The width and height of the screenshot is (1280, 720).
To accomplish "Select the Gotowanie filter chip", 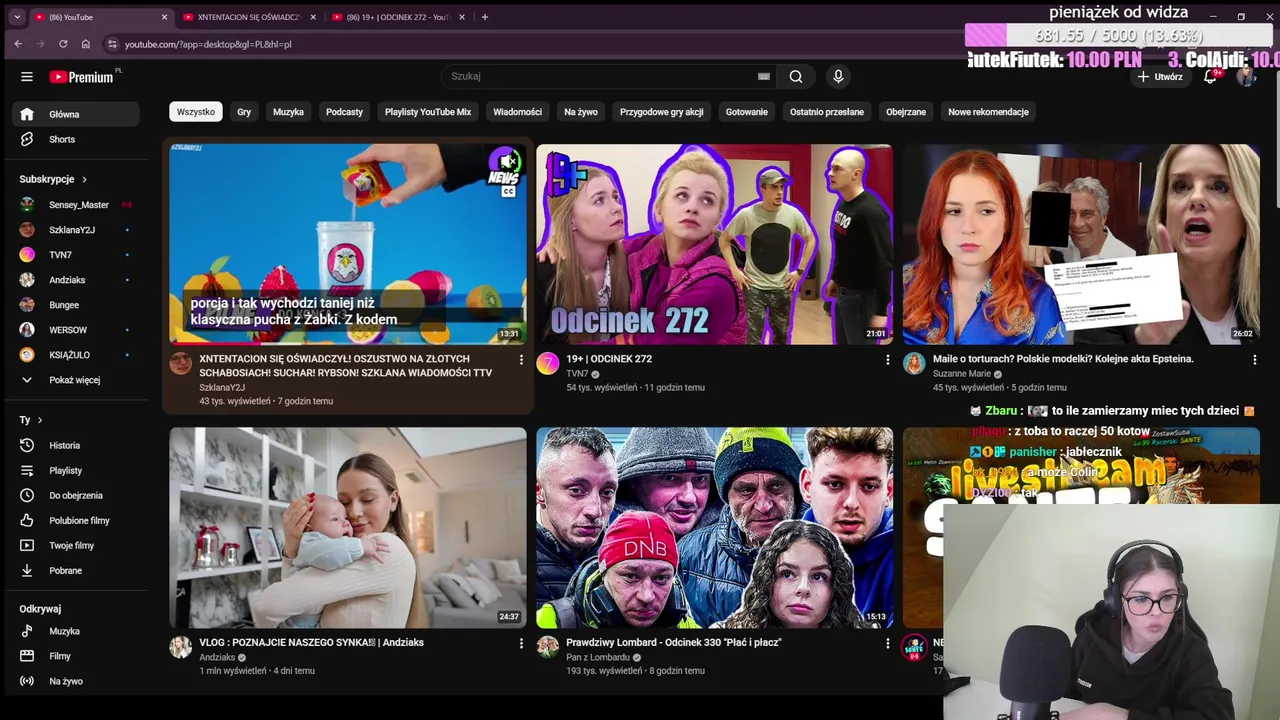I will pyautogui.click(x=747, y=112).
